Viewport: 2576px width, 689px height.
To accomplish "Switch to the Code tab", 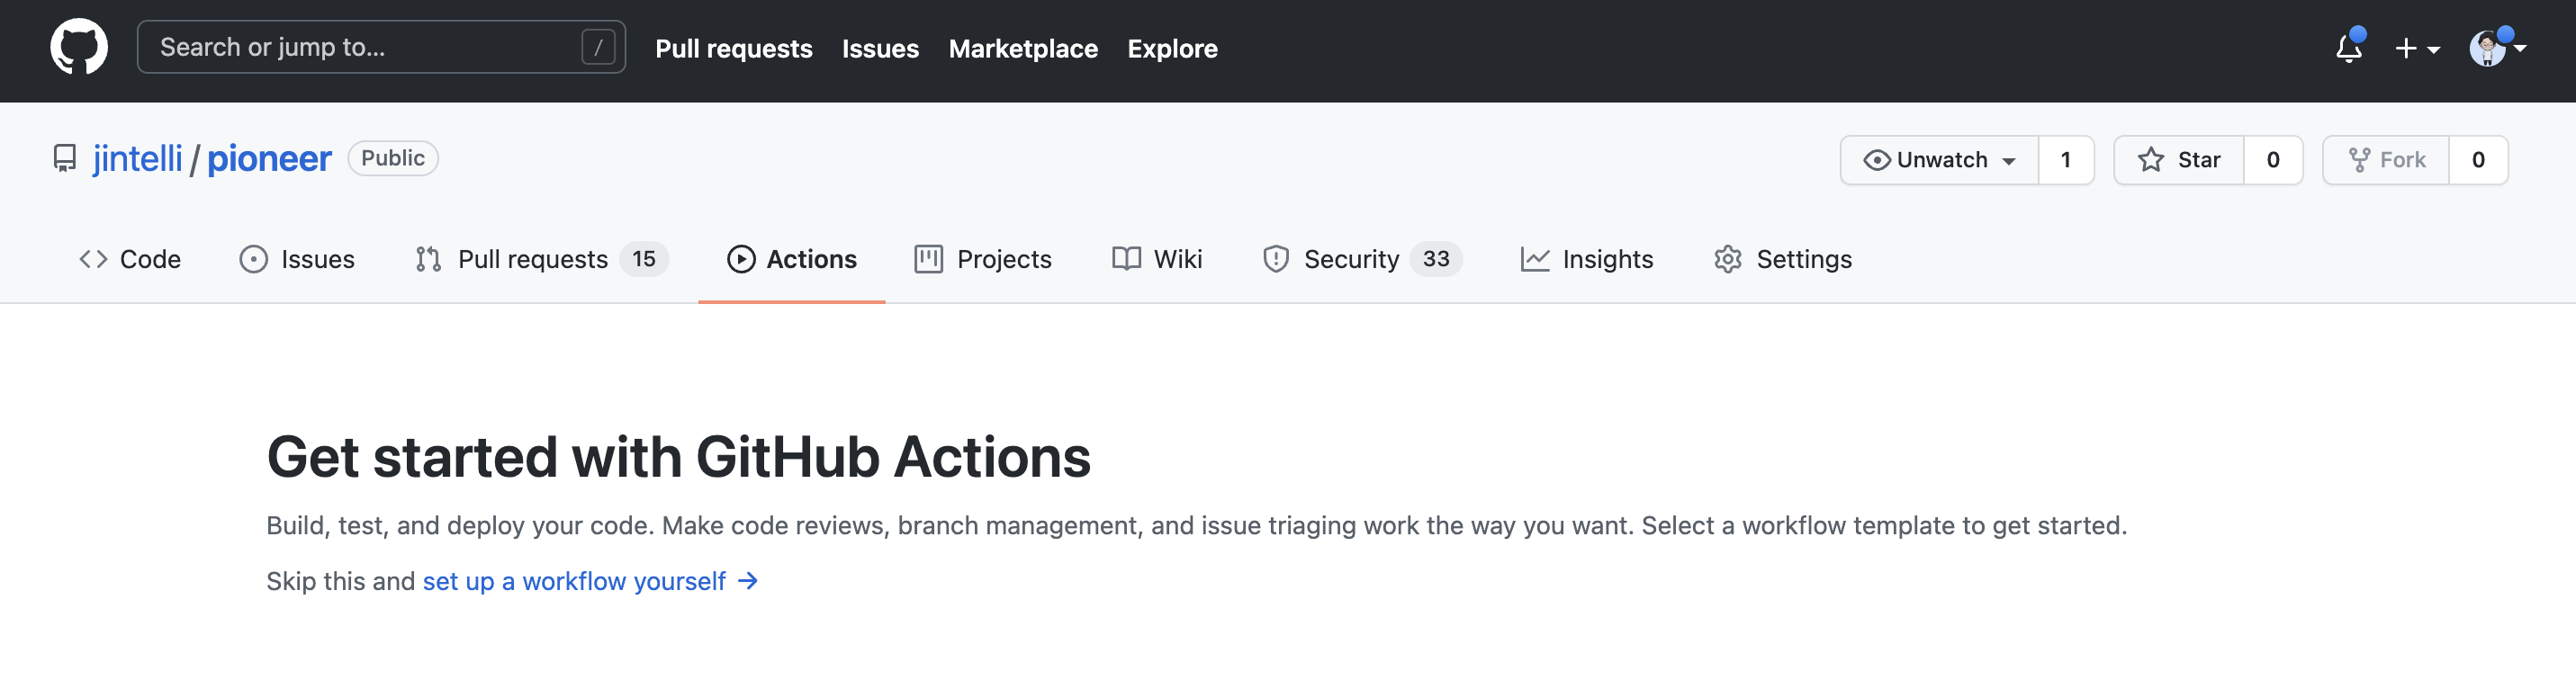I will 130,259.
